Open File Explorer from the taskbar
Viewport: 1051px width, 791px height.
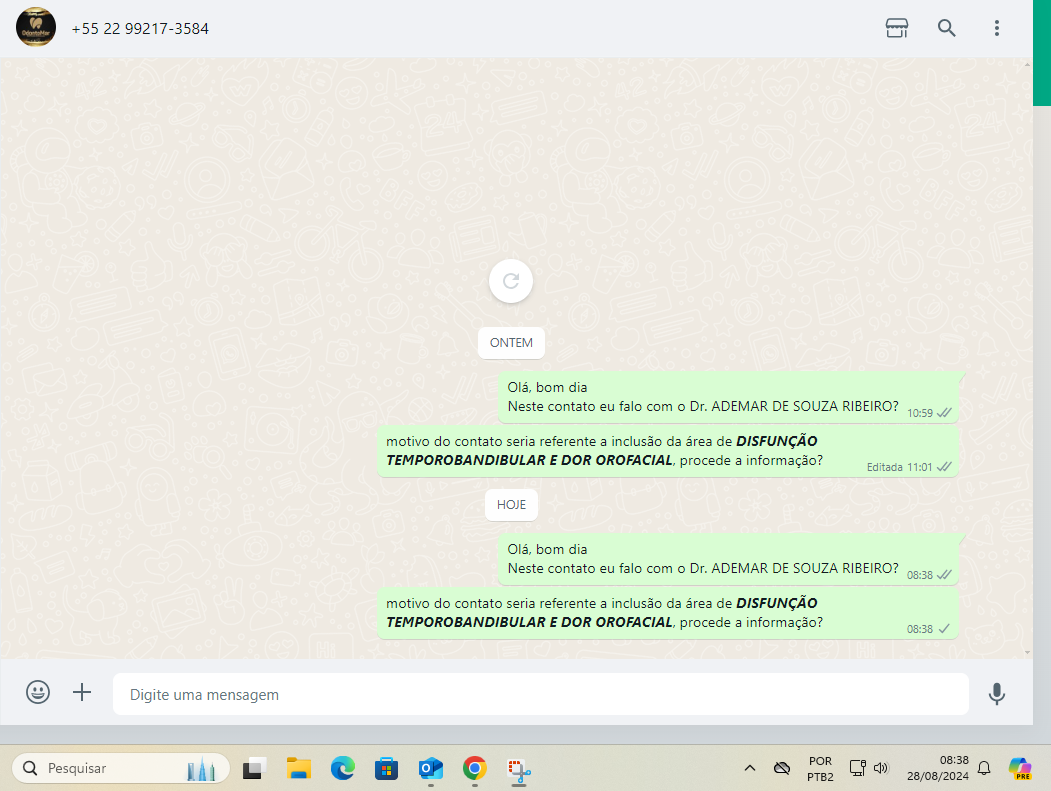coord(299,768)
